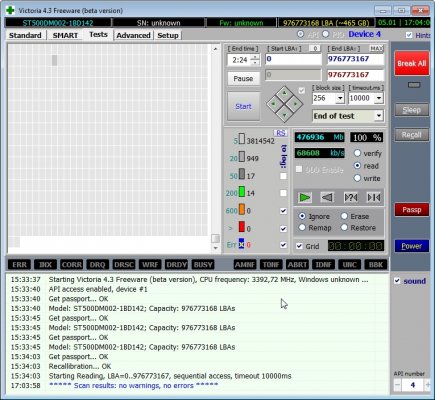This screenshot has height=400, width=435.
Task: Click the RS reset counters icon
Action: click(281, 133)
